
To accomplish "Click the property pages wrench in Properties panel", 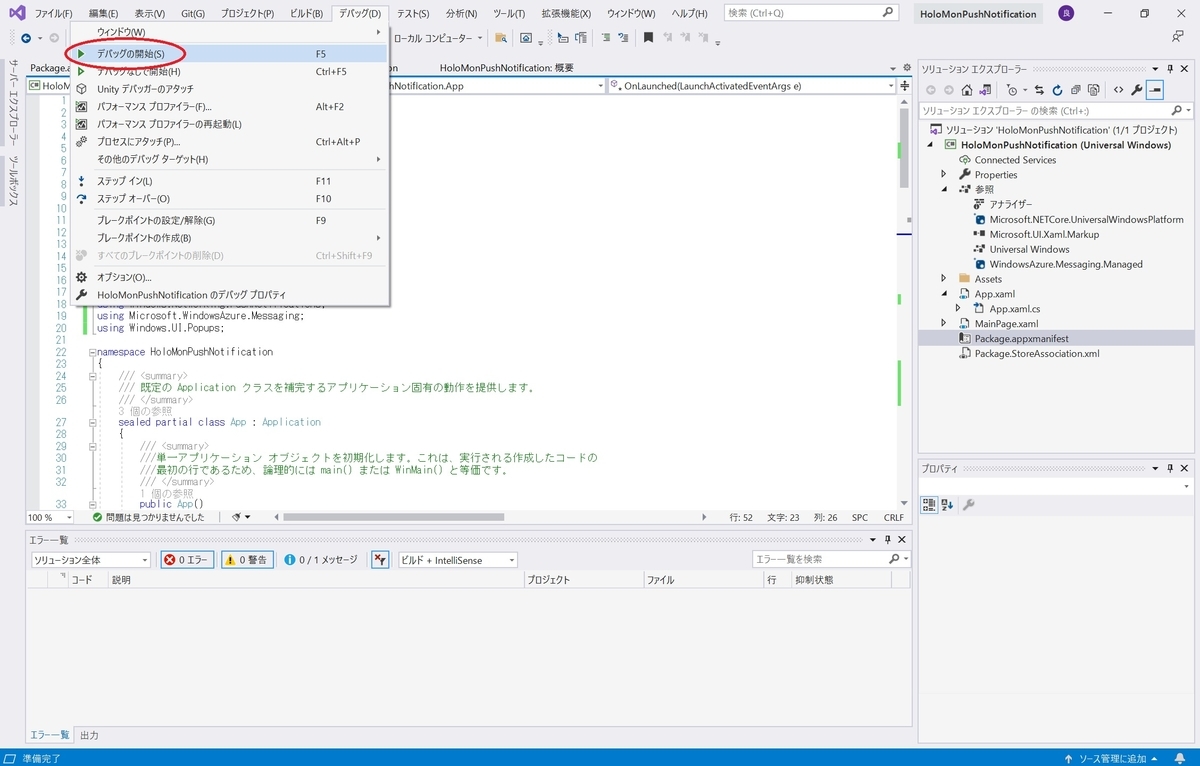I will [x=969, y=505].
